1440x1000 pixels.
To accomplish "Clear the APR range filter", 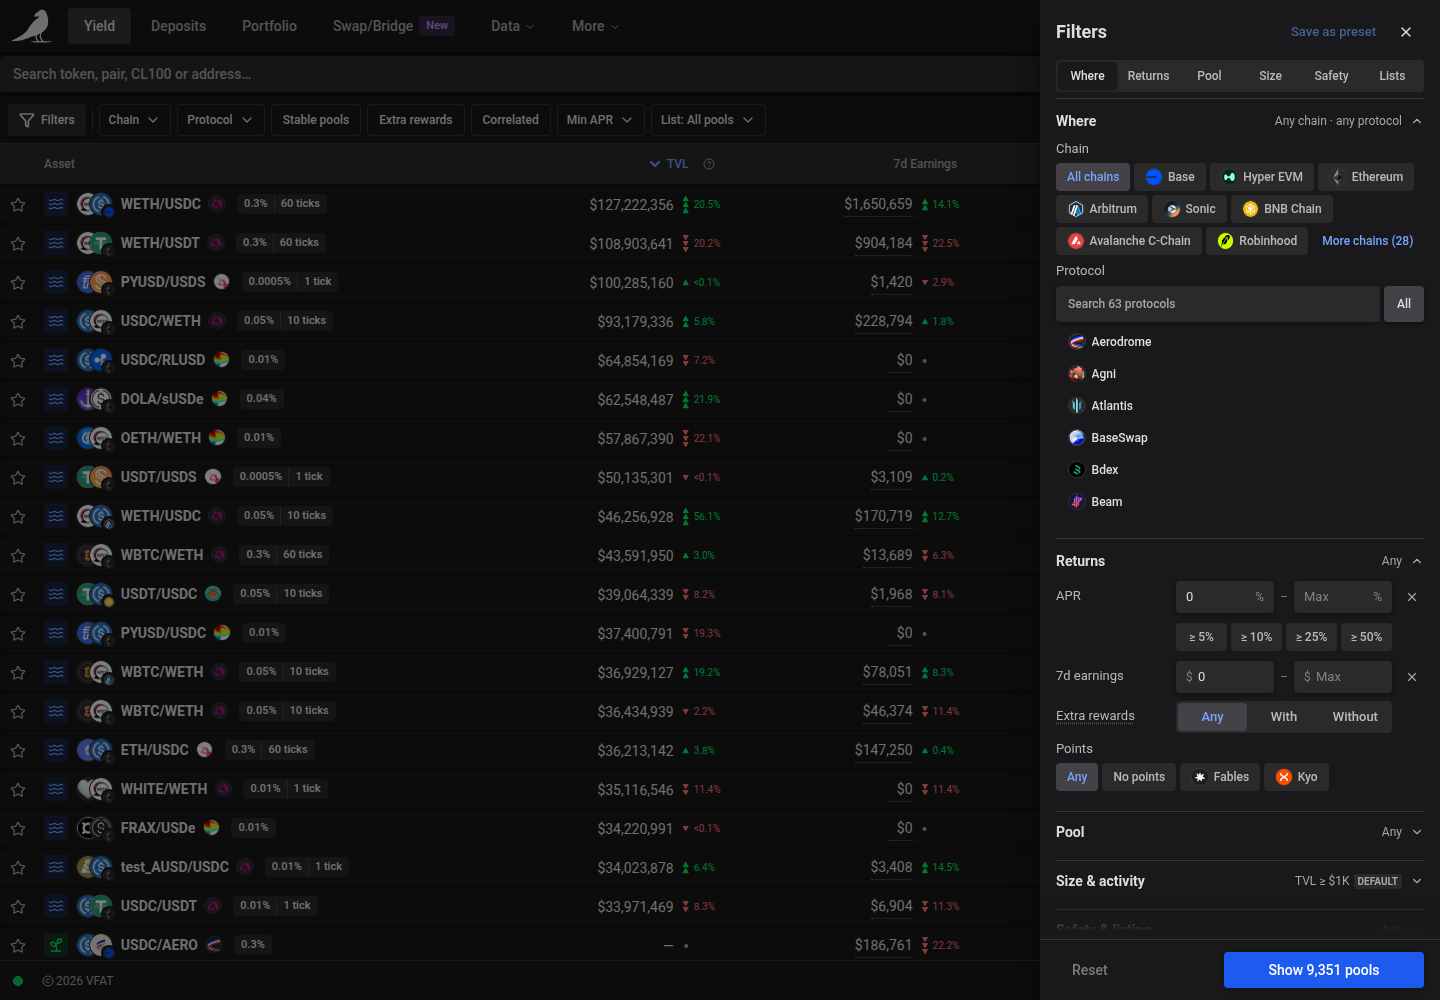I will [1412, 597].
